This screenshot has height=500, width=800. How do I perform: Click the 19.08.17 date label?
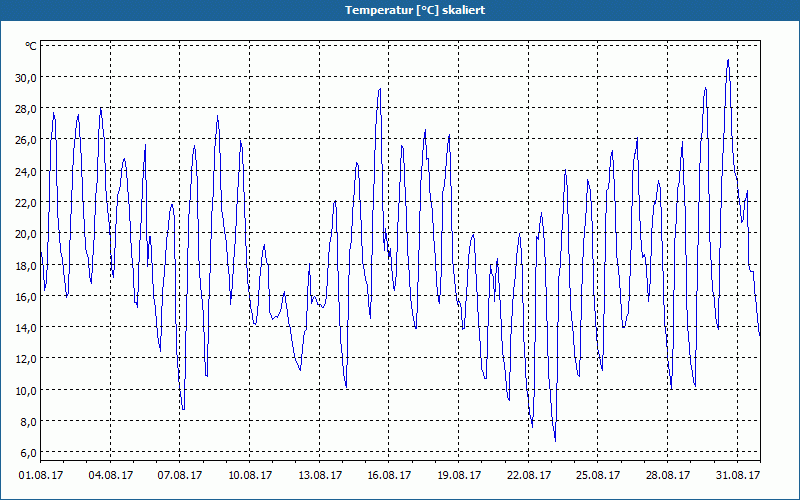459,475
